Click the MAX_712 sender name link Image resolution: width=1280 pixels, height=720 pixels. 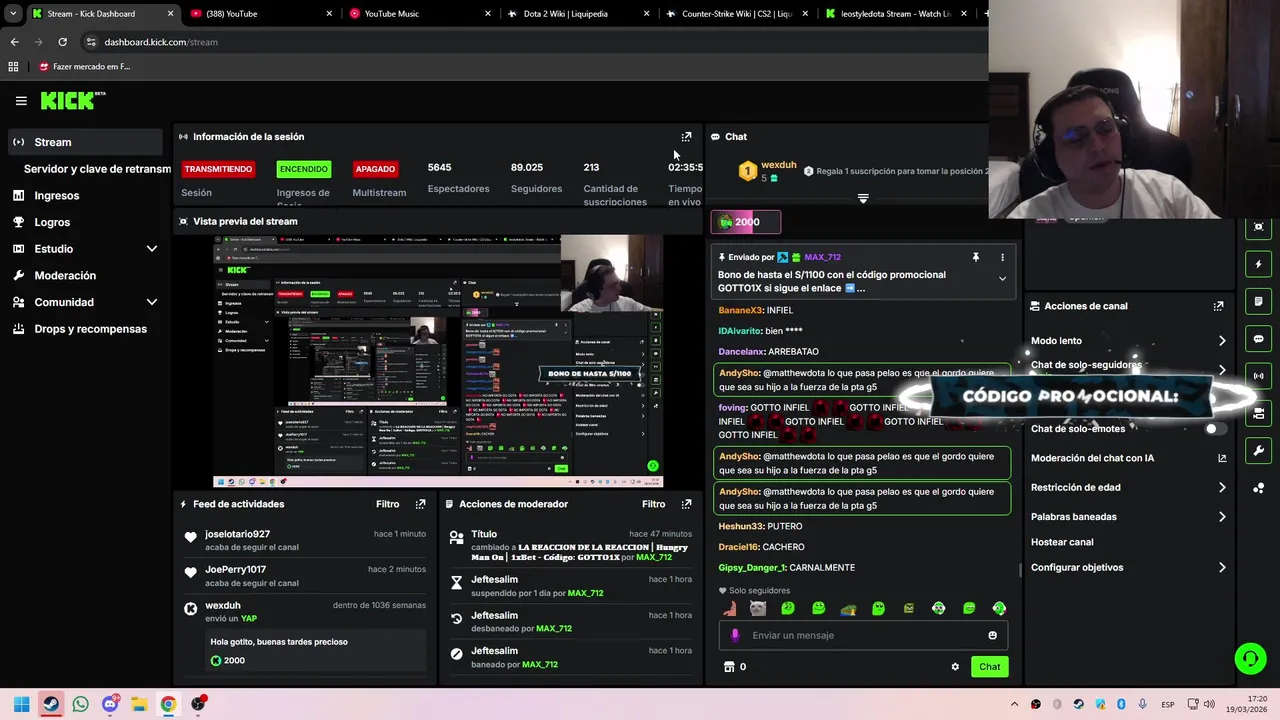[x=822, y=257]
